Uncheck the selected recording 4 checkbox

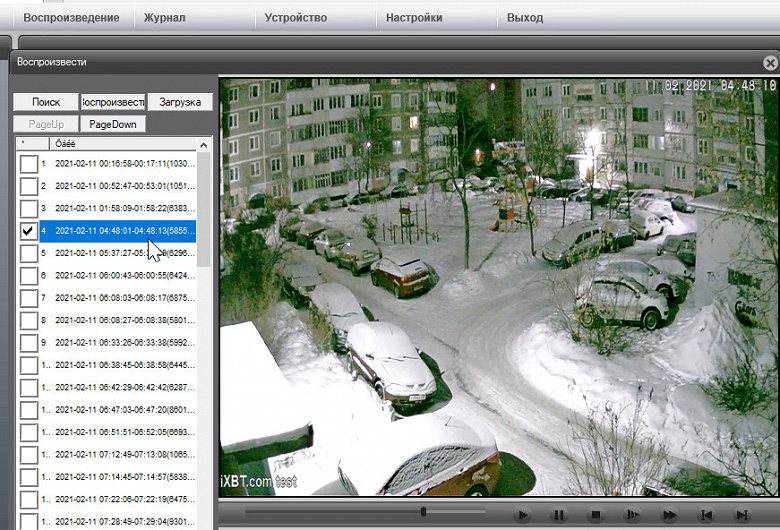click(x=29, y=231)
